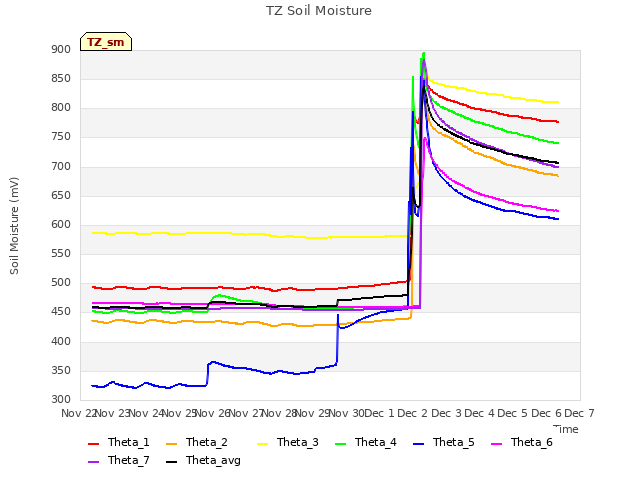Click the purple Theta_7 legend color marker

click(x=93, y=462)
